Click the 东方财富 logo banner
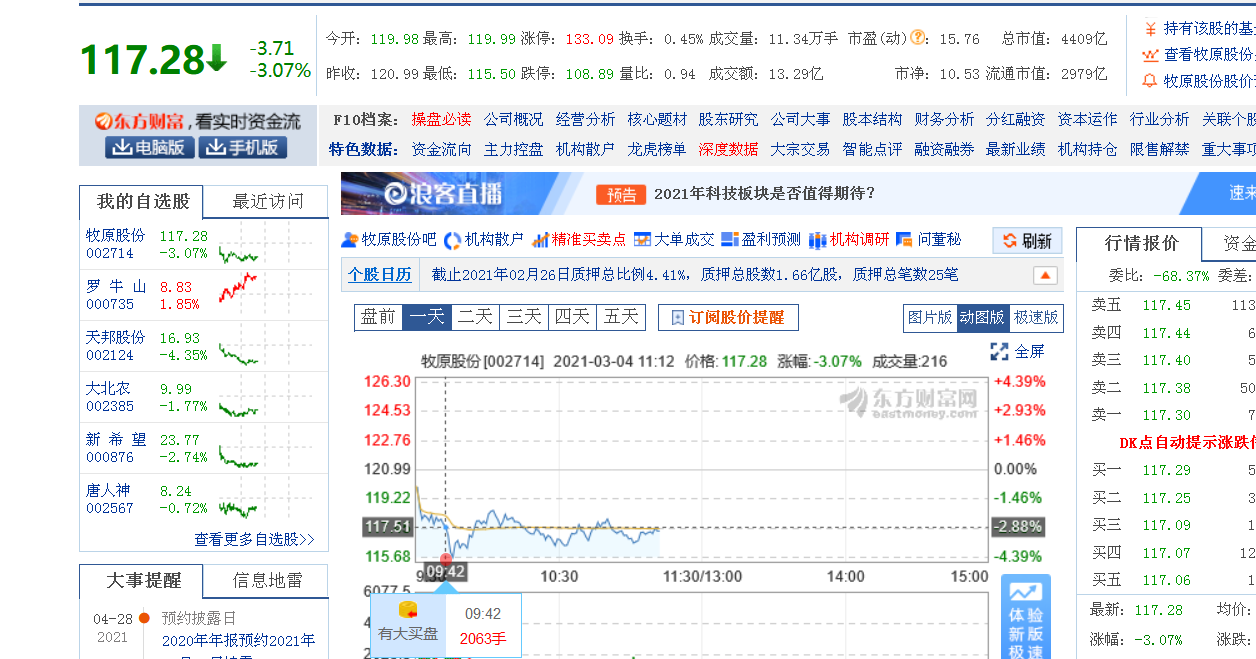Image resolution: width=1256 pixels, height=659 pixels. click(x=198, y=122)
